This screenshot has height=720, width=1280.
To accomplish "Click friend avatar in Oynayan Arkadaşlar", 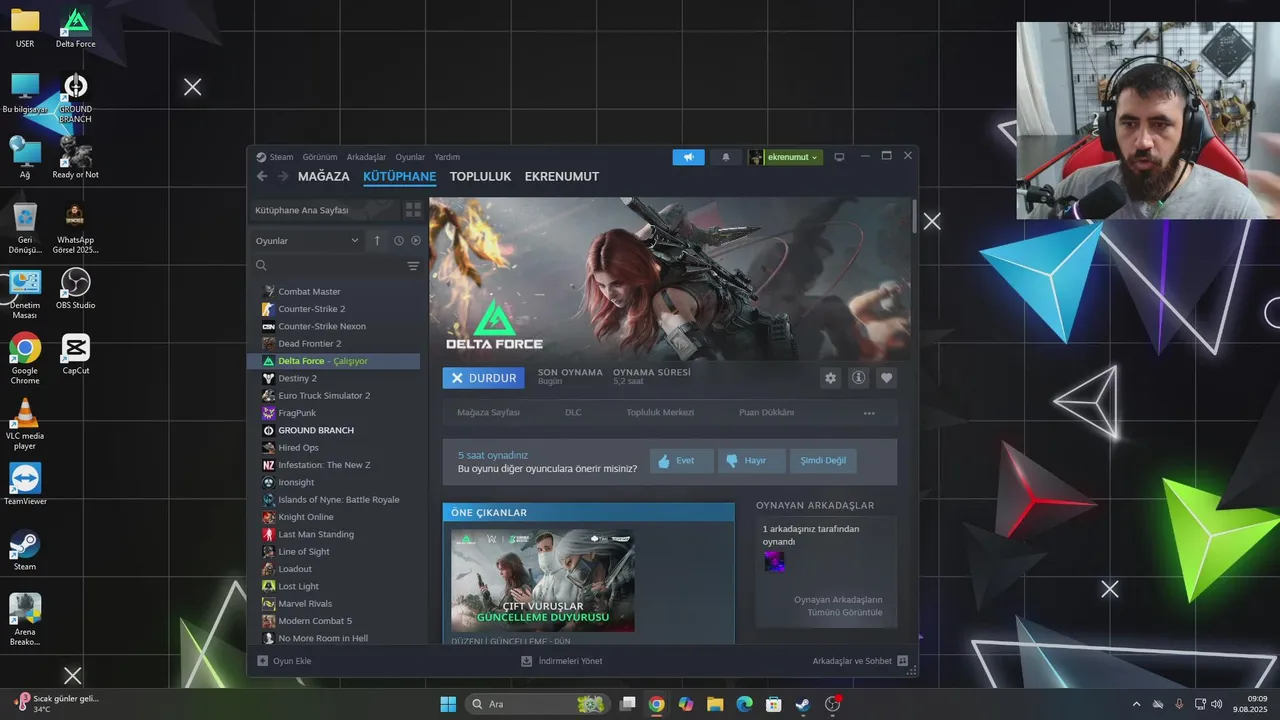I will [774, 562].
